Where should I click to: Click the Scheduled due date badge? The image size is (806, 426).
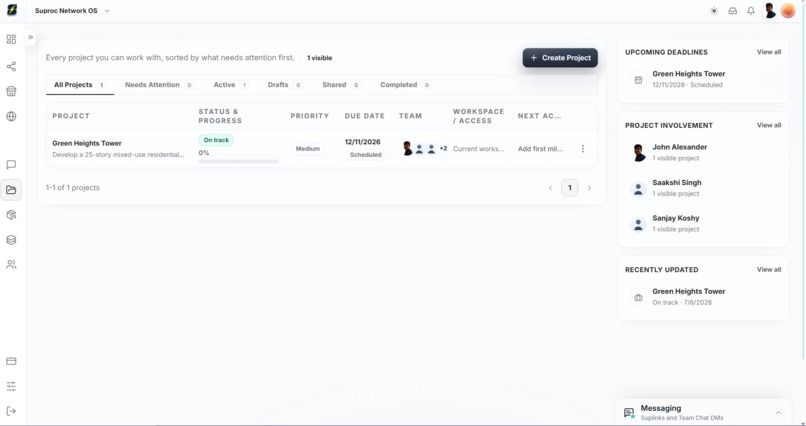coord(365,155)
